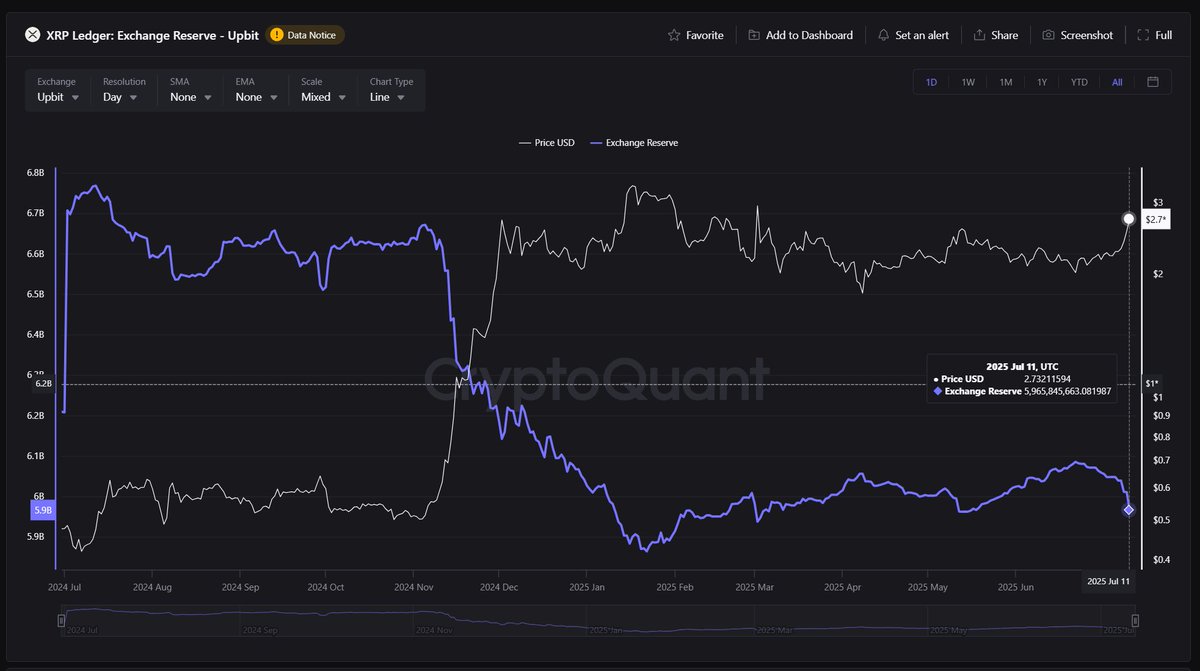
Task: Click the Share upload icon
Action: 979,35
